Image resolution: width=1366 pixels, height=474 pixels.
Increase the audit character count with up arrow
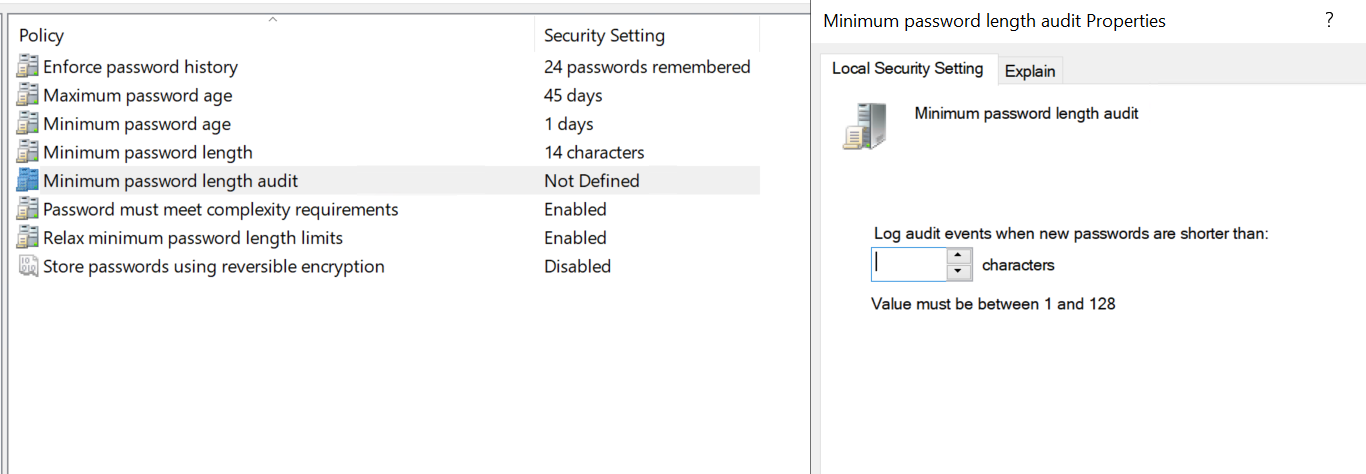(x=959, y=257)
